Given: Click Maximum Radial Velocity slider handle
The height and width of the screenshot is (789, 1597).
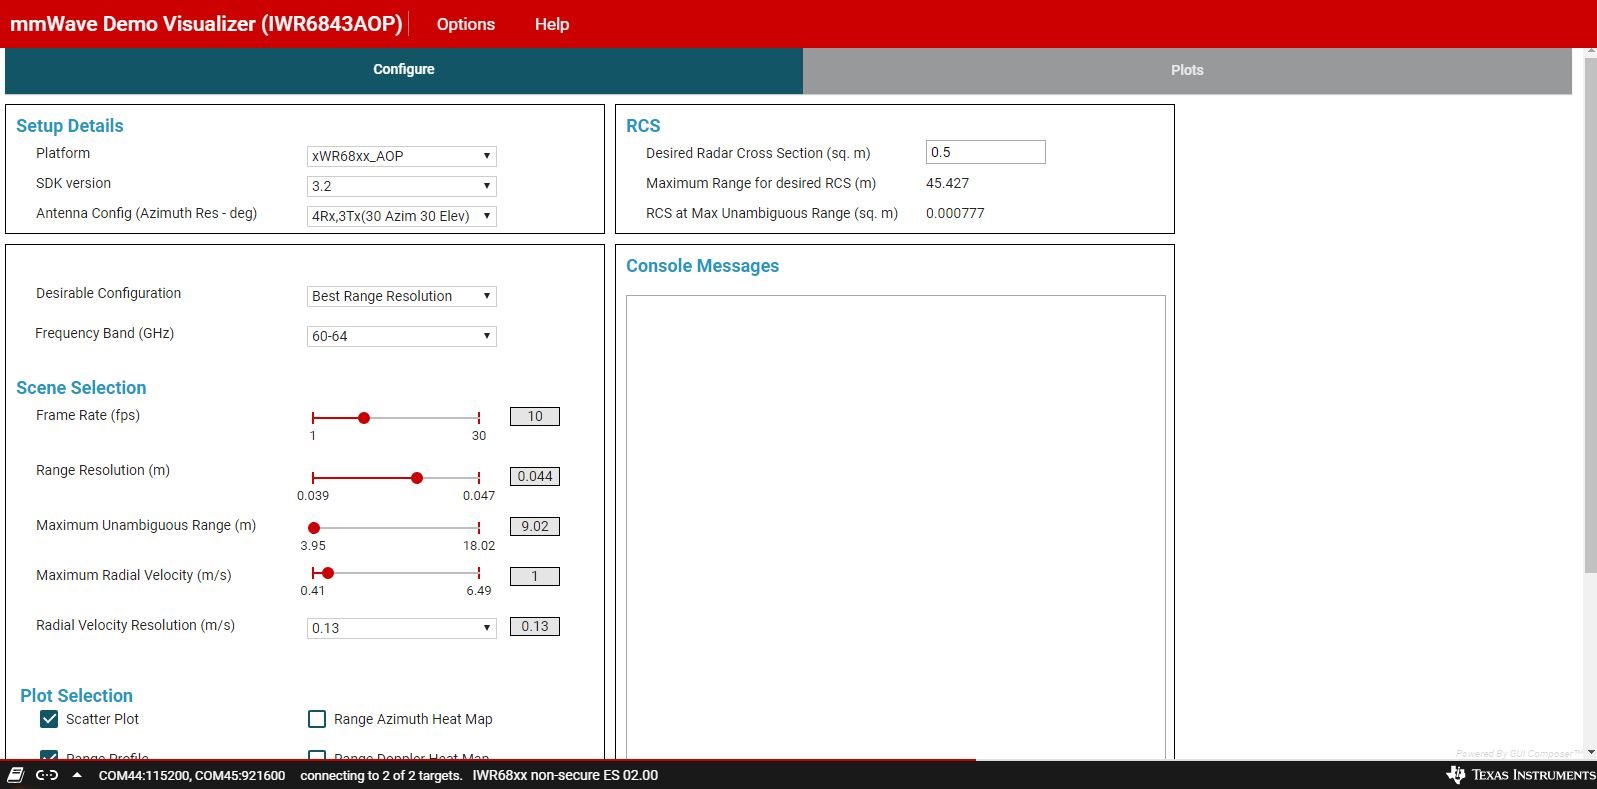Looking at the screenshot, I should tap(328, 573).
